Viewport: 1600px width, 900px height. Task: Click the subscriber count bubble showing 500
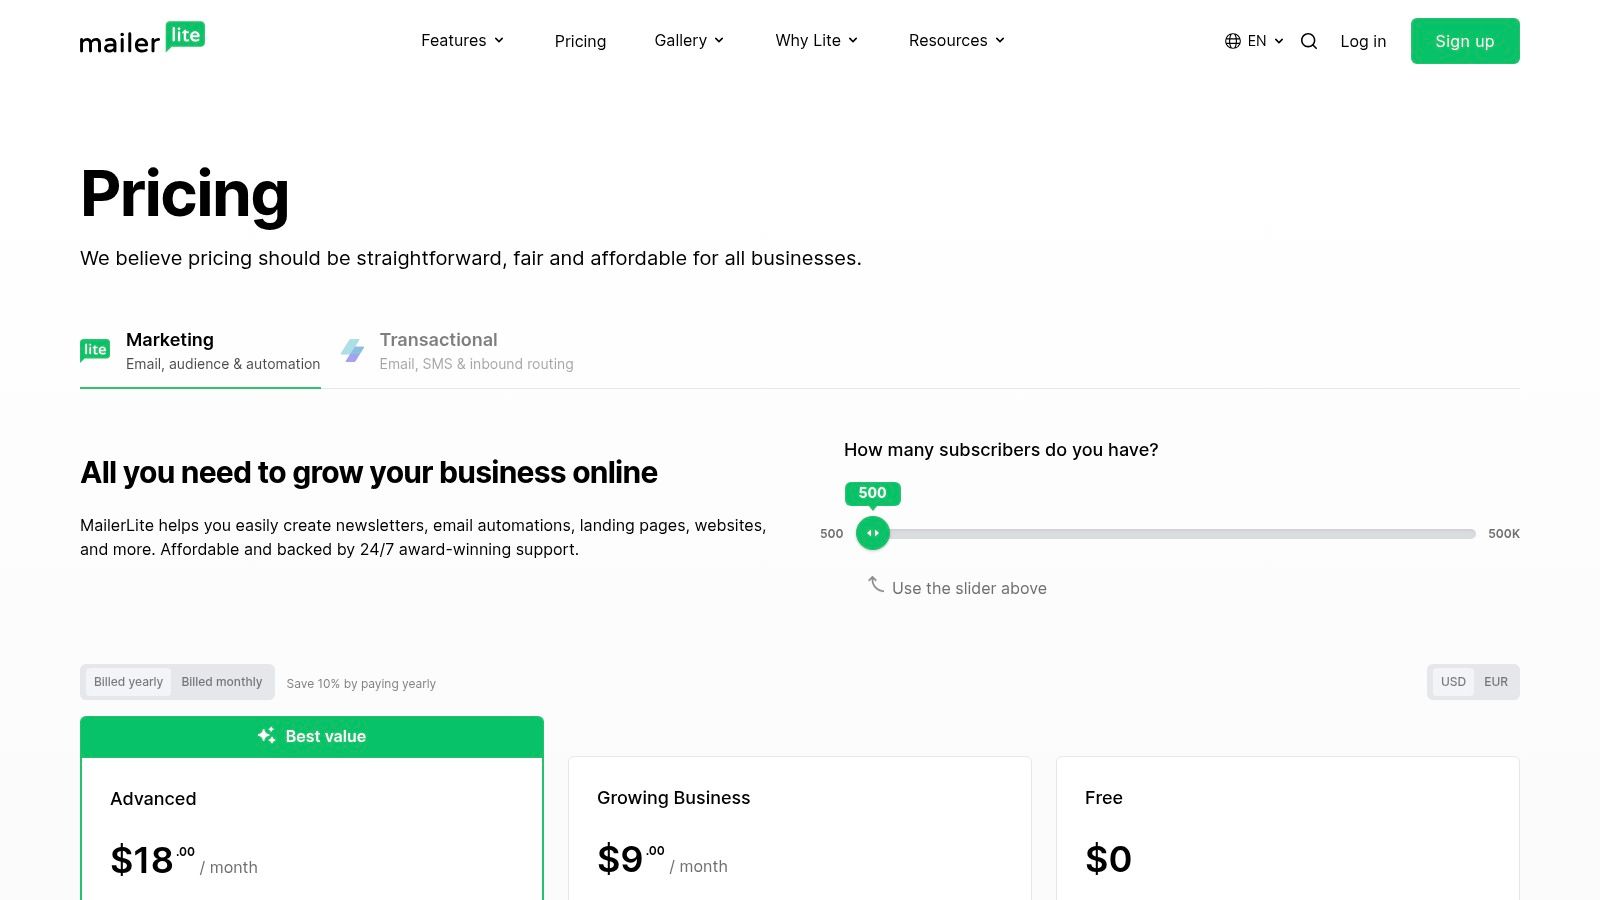[871, 493]
